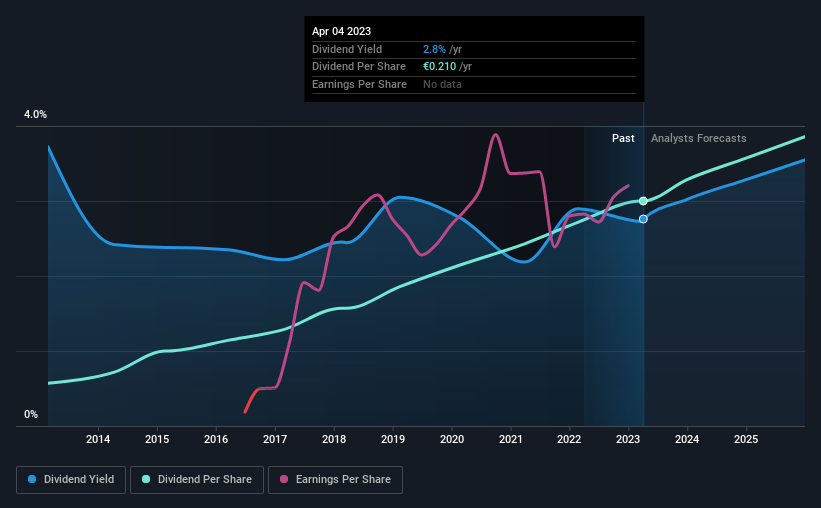The height and width of the screenshot is (508, 821).
Task: Click the 2017 x-axis label
Action: pyautogui.click(x=275, y=439)
